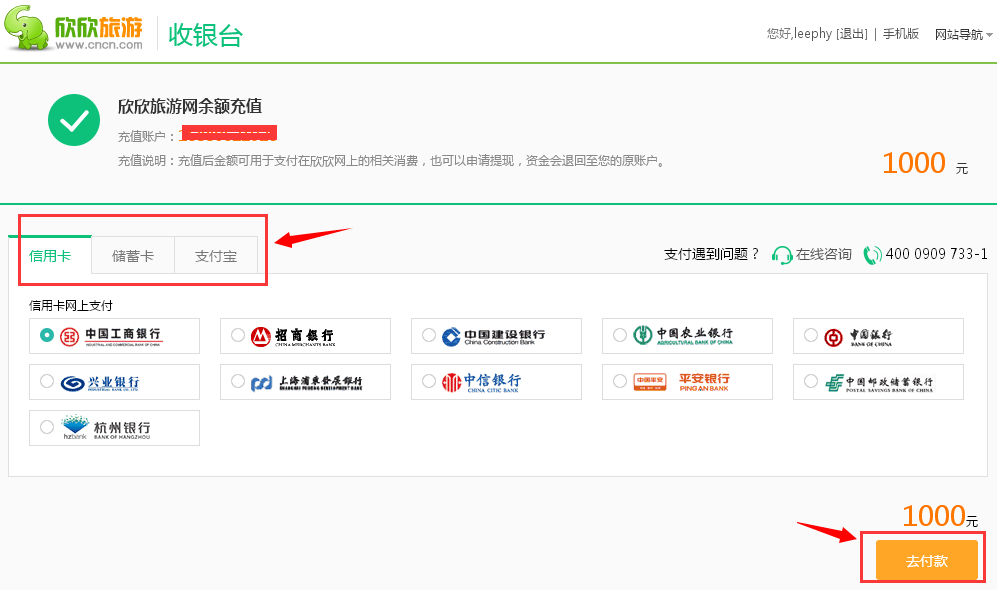Click the 充值账户 label
The height and width of the screenshot is (590, 997).
(146, 136)
